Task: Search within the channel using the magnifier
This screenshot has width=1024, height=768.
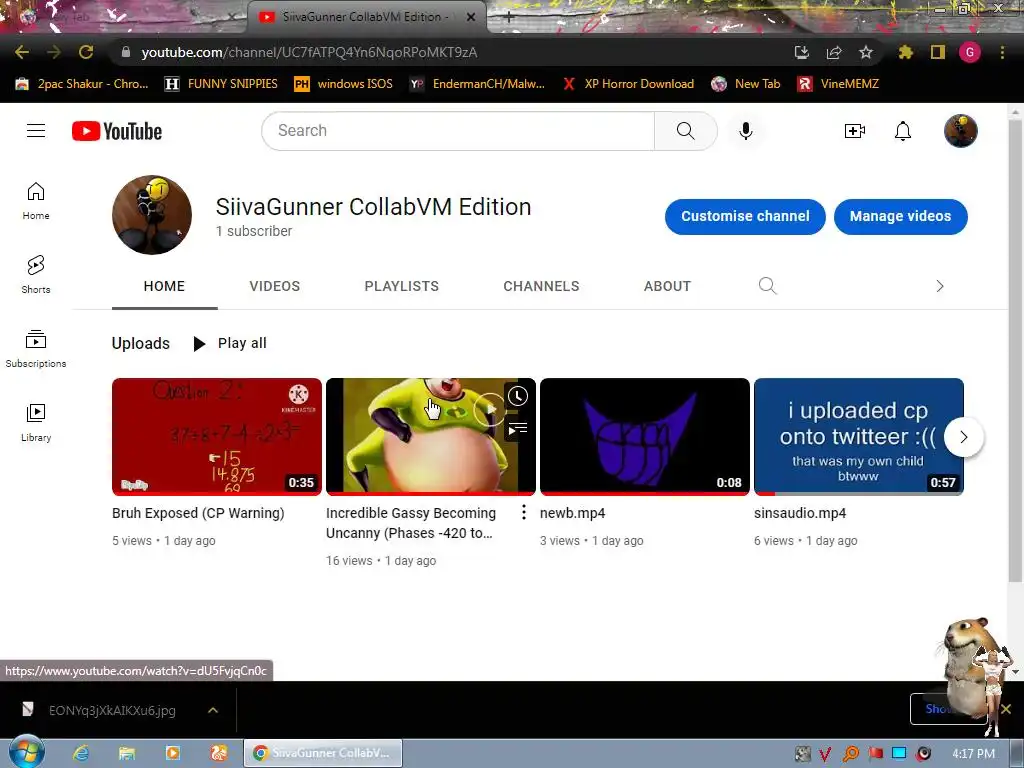Action: click(767, 286)
